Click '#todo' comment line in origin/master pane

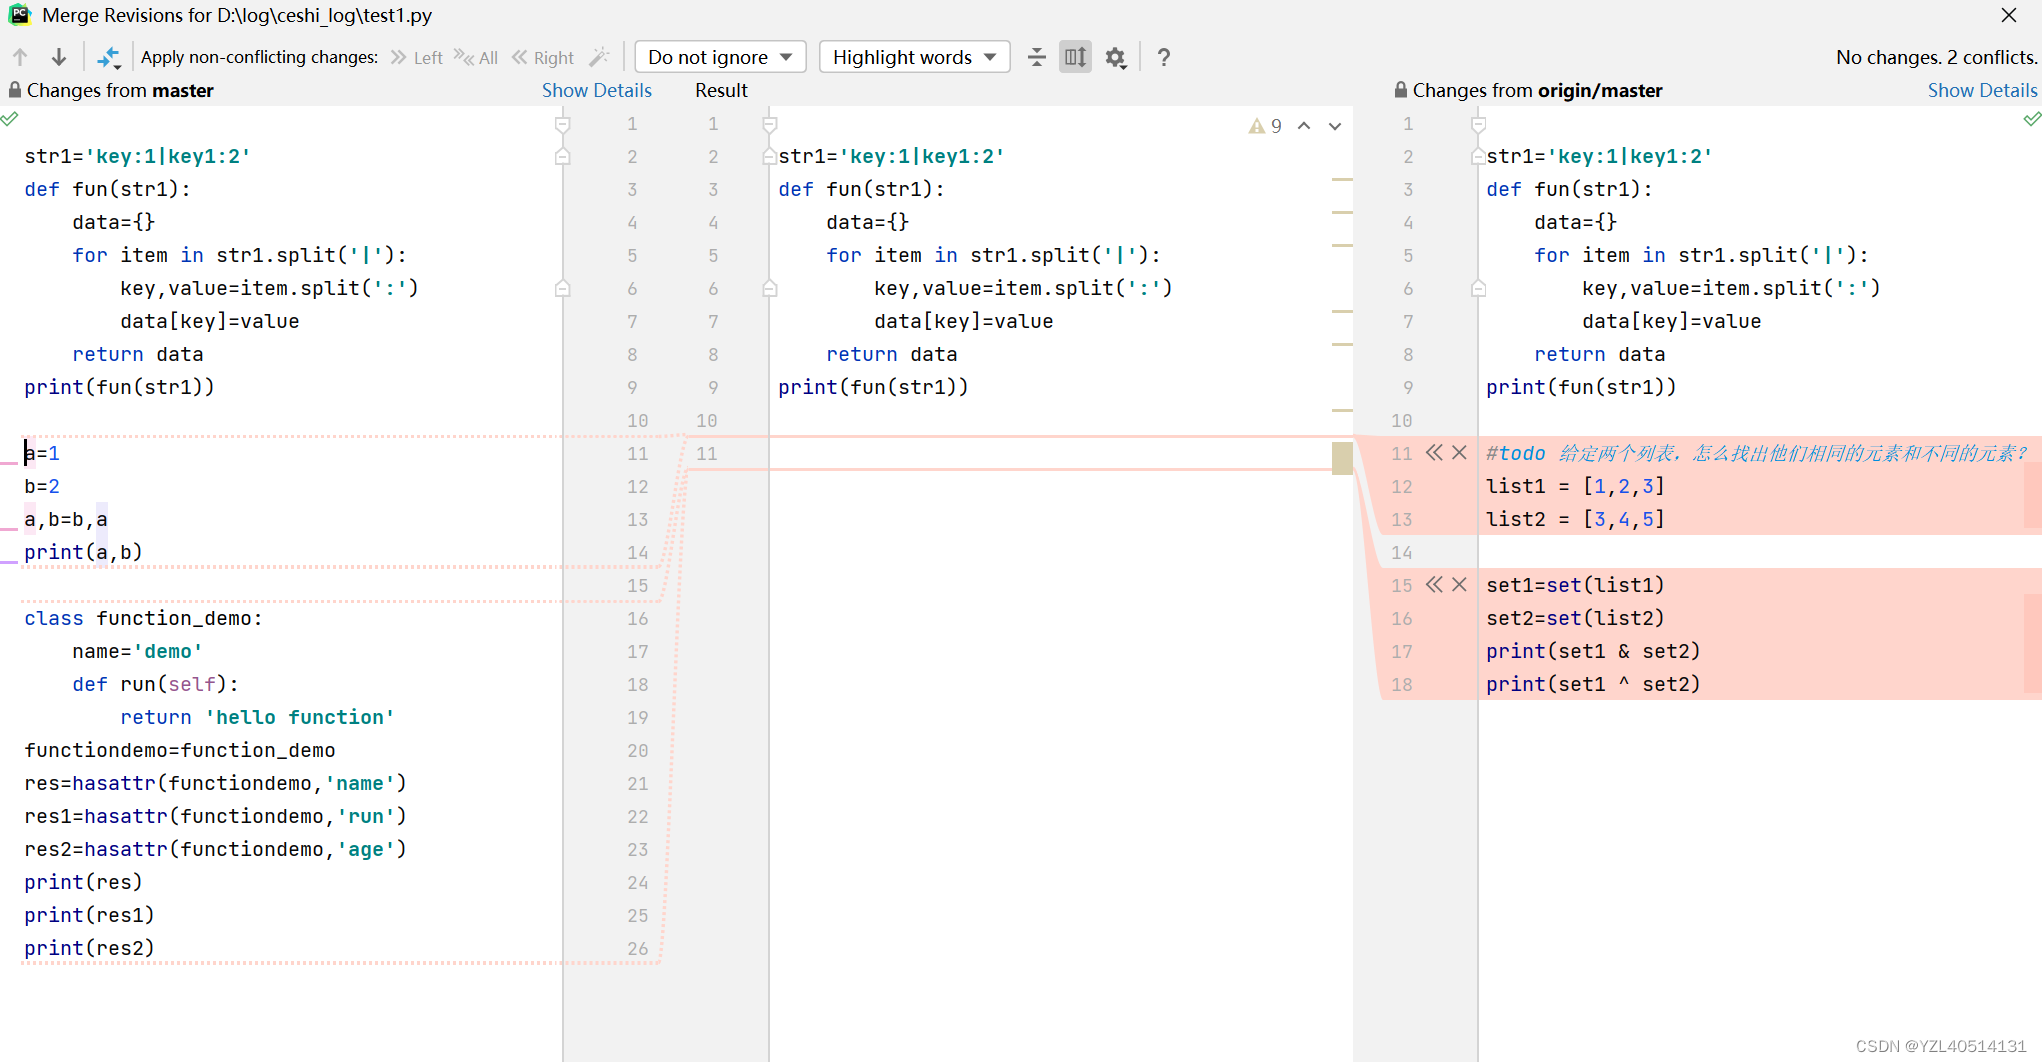(x=1757, y=453)
